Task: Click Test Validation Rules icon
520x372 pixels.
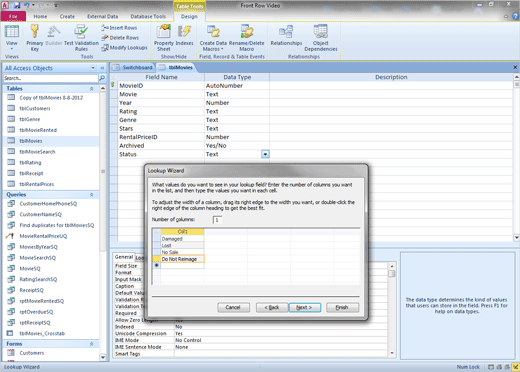Action: (81, 38)
